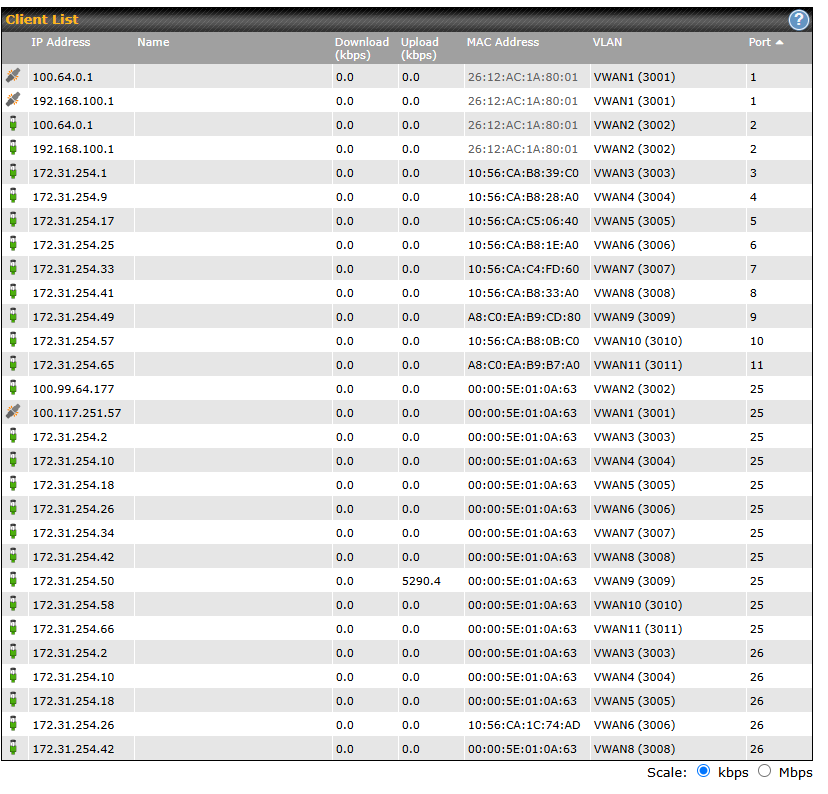Screen dimensions: 828x794
Task: Click MAC address 10:56:CA:1C:74:AD
Action: pos(524,725)
